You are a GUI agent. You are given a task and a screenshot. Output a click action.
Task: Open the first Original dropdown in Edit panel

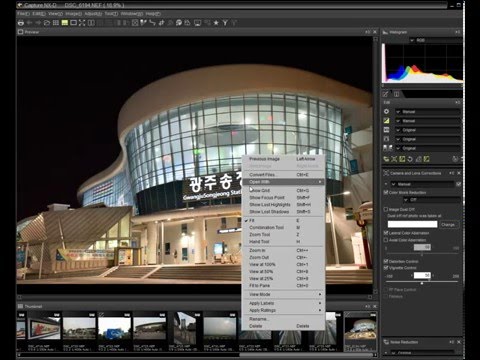pos(428,130)
